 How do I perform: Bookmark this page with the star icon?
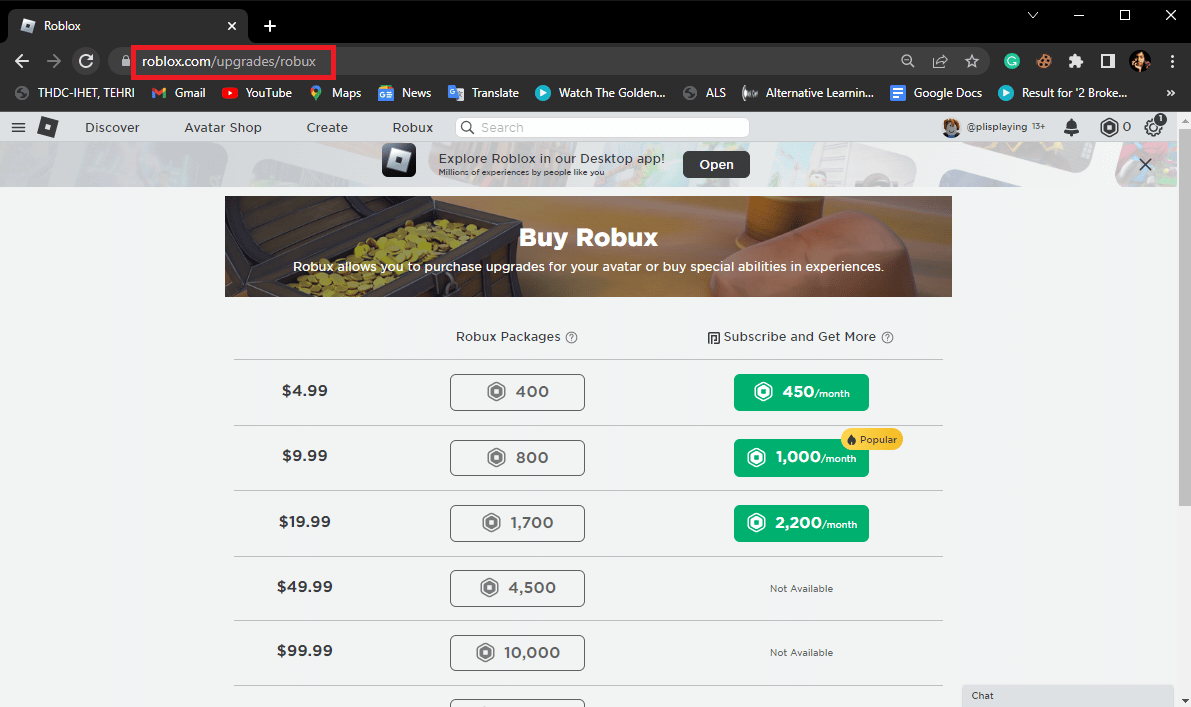(971, 62)
